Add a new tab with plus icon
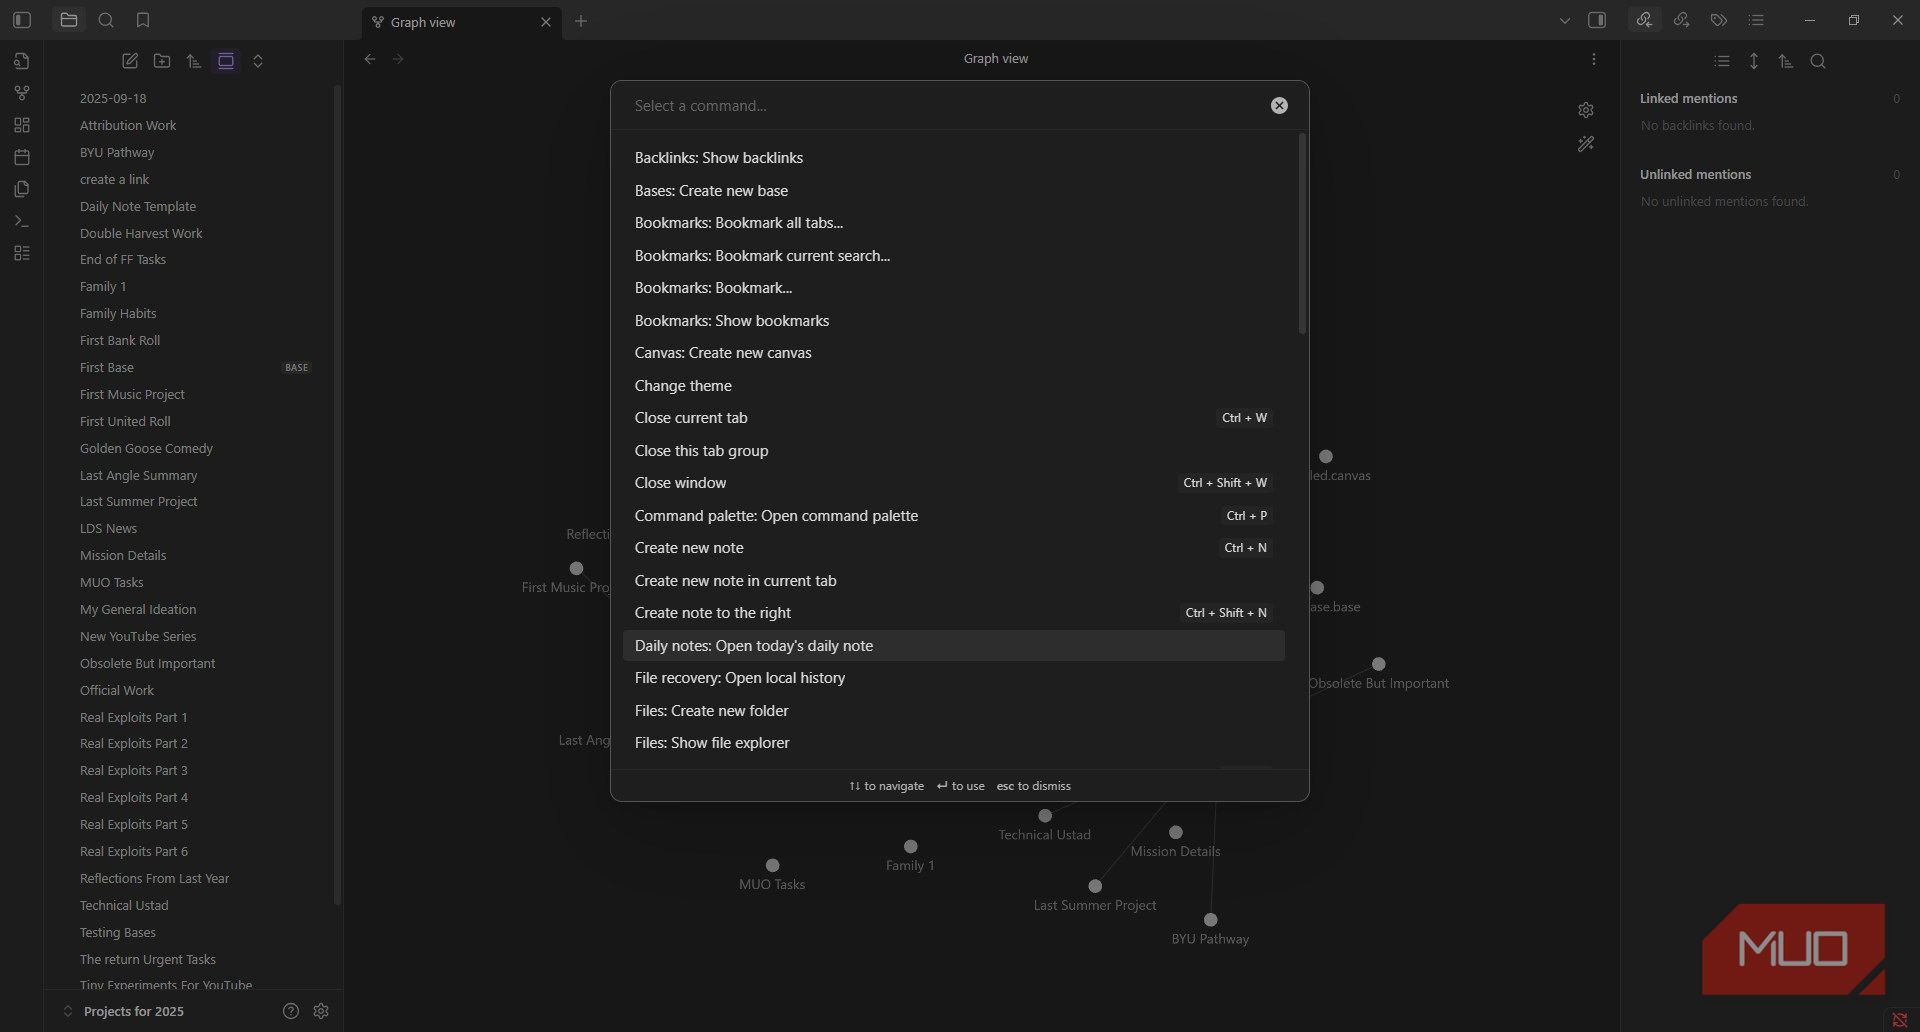Viewport: 1920px width, 1032px height. click(x=581, y=21)
